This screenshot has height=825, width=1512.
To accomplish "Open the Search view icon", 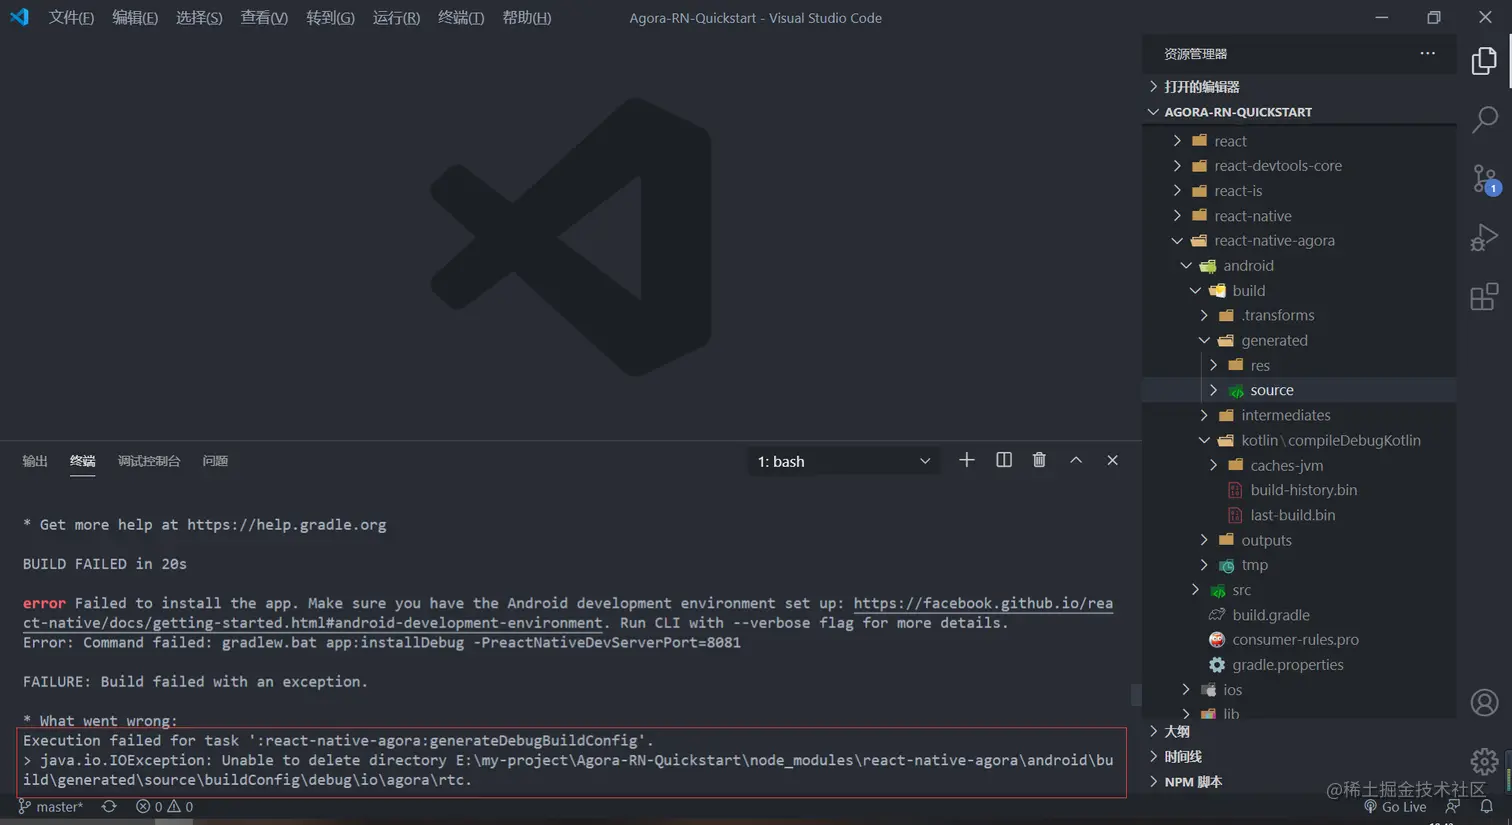I will tap(1484, 120).
